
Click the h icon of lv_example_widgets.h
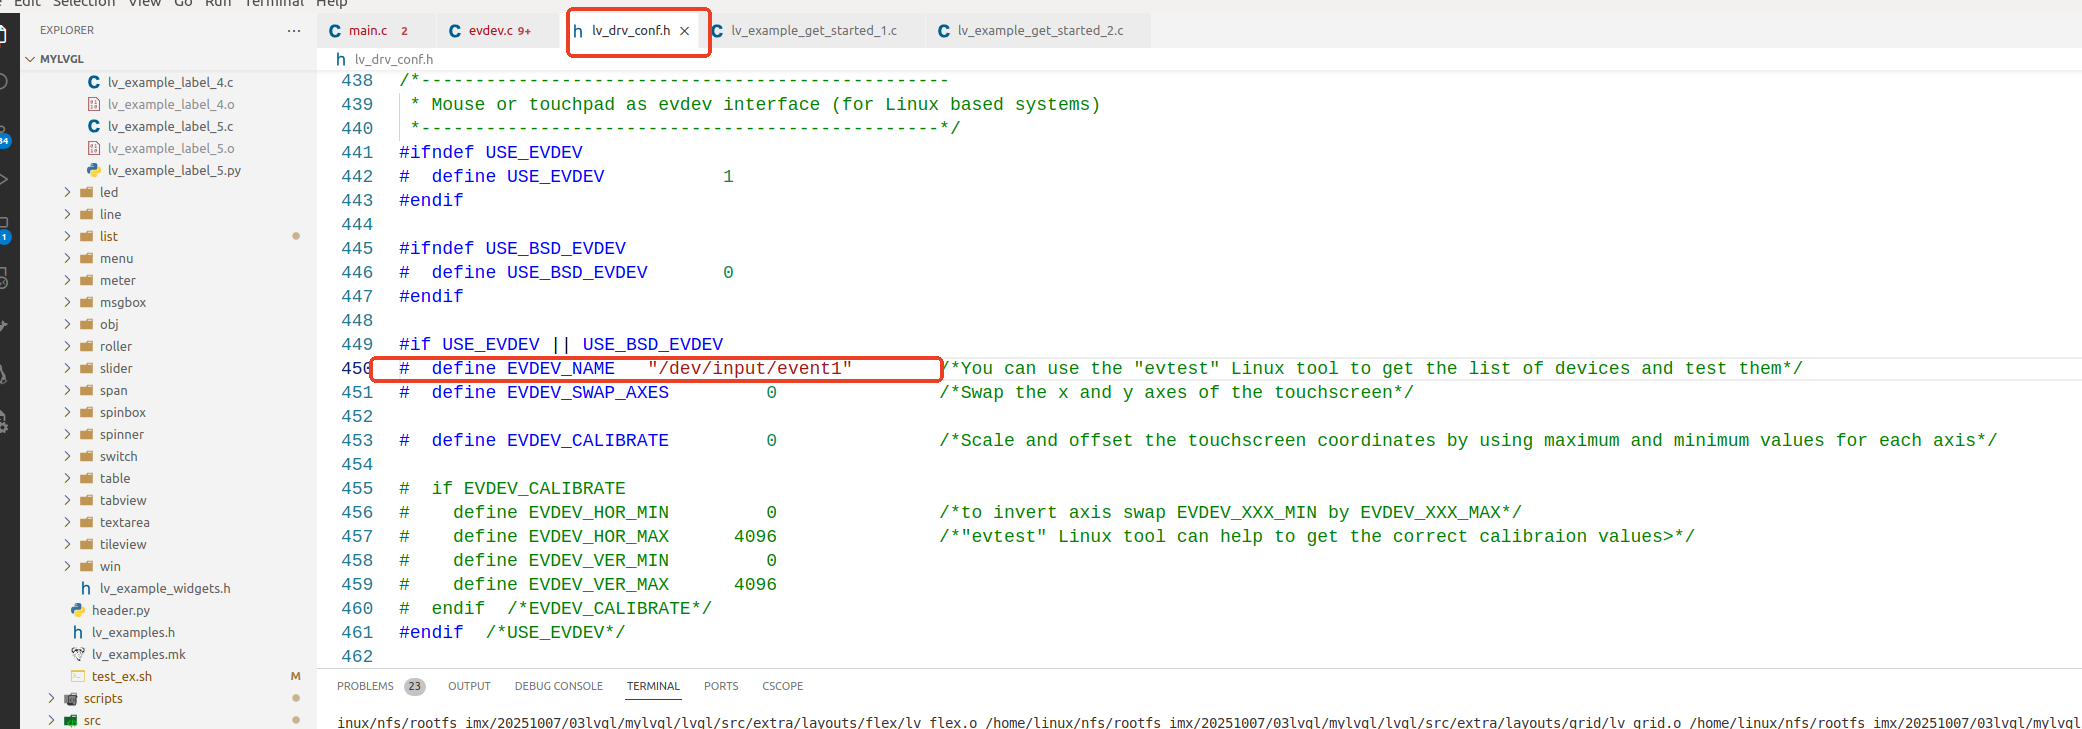click(x=86, y=588)
